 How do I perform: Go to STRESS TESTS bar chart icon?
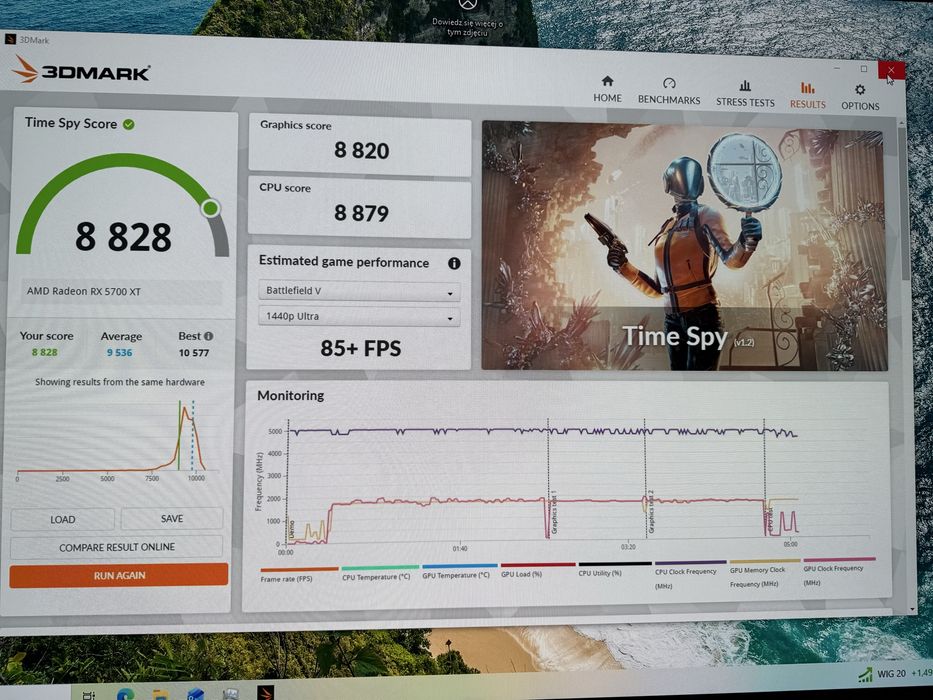[x=744, y=85]
